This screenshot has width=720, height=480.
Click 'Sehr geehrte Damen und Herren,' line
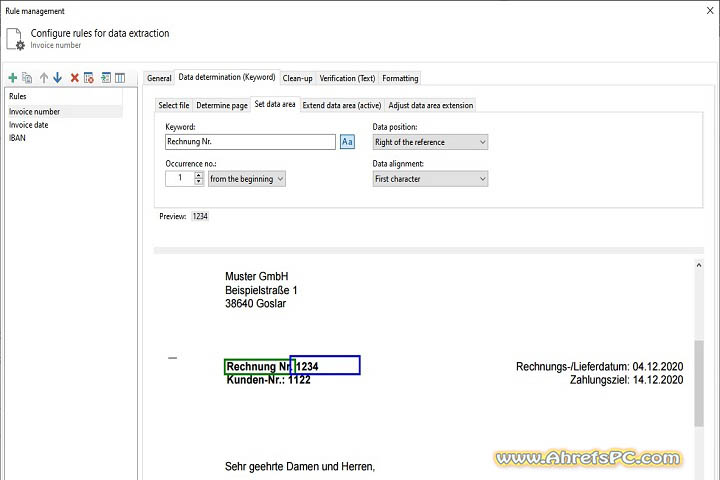click(300, 467)
